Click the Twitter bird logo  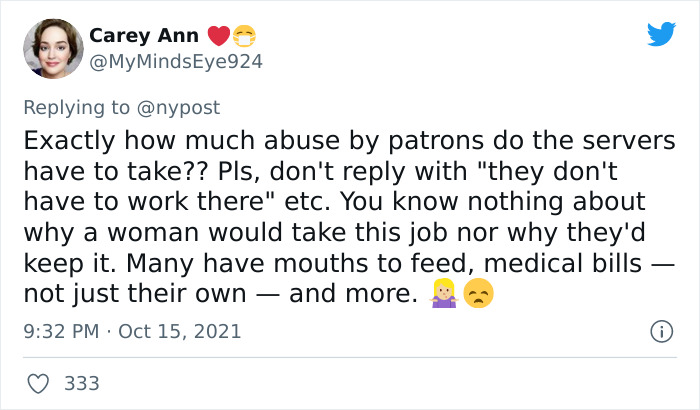pyautogui.click(x=661, y=35)
